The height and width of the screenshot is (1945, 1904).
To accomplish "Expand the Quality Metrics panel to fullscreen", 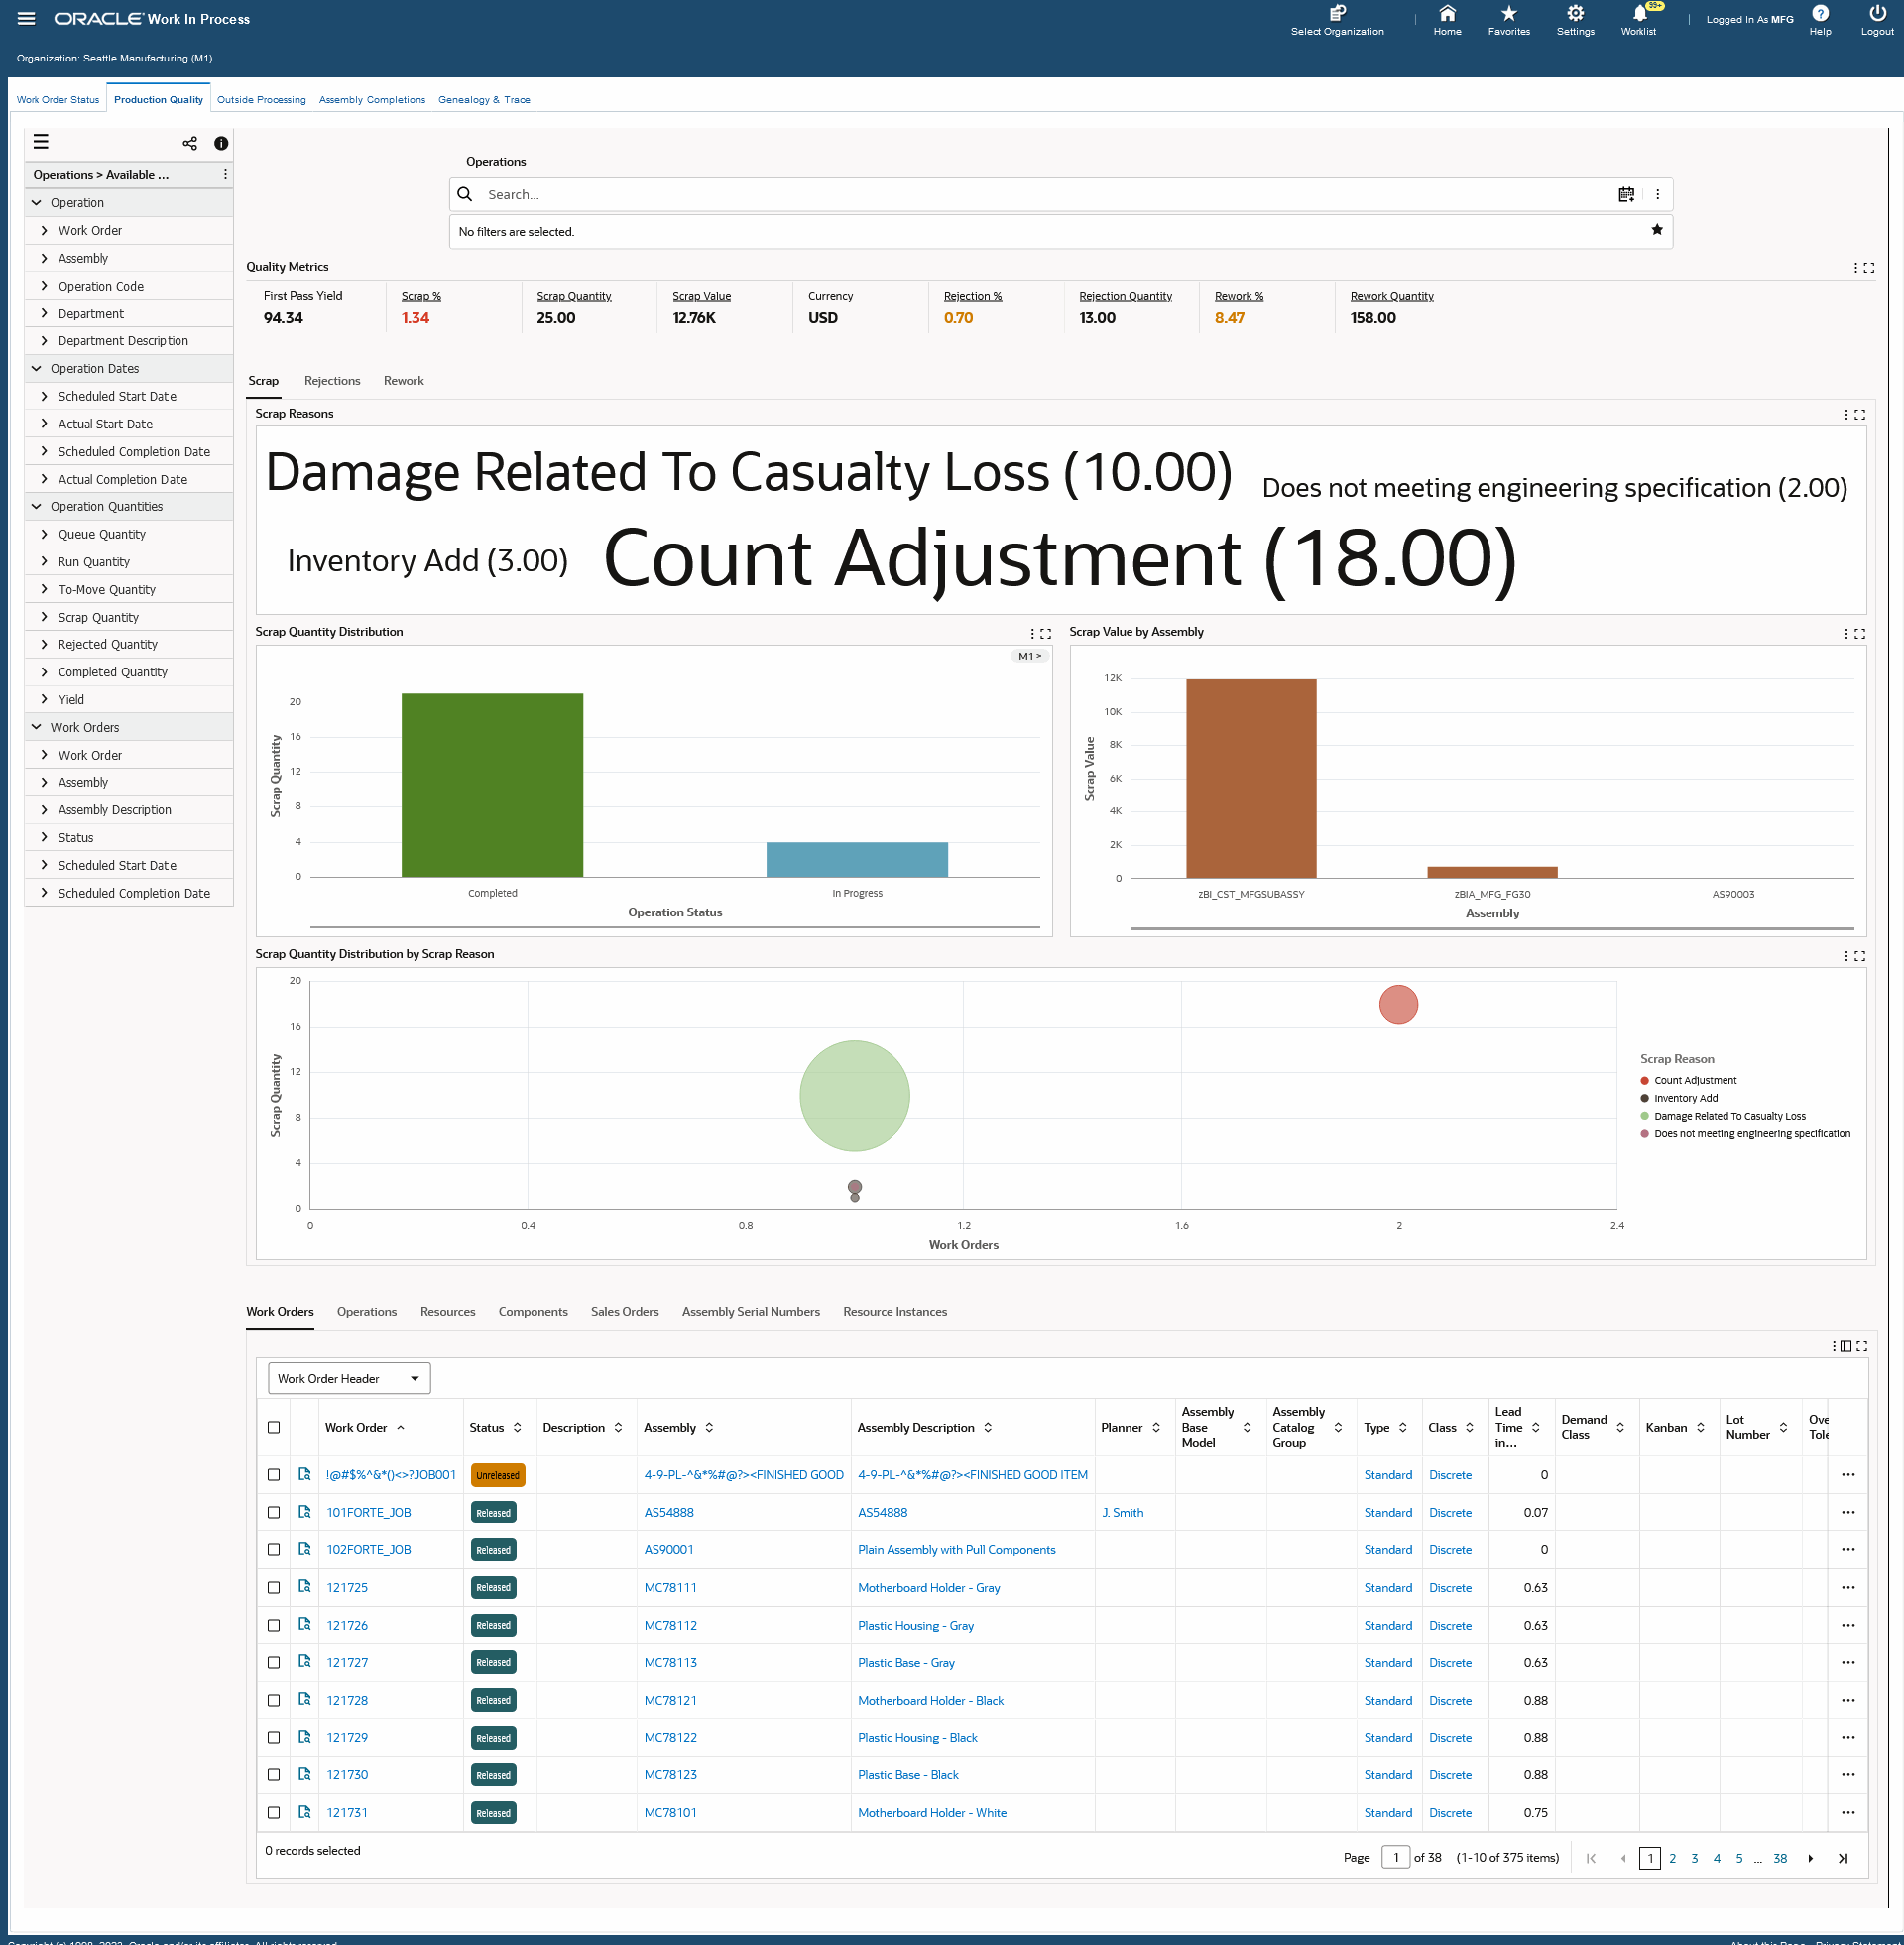I will click(1869, 268).
